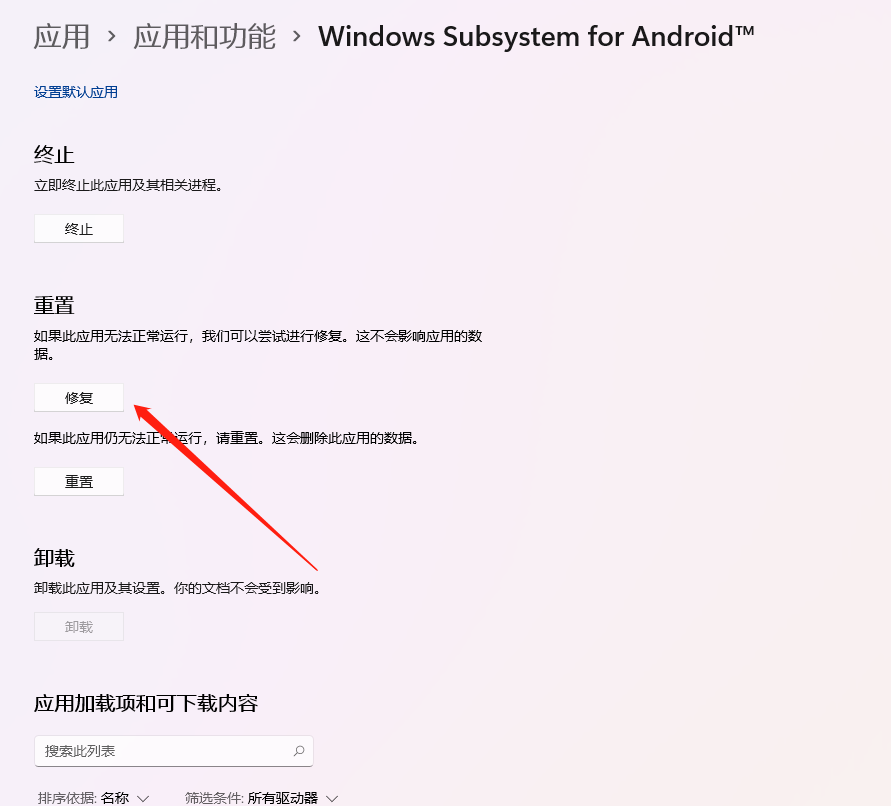The width and height of the screenshot is (891, 806).
Task: Click the 卸载 section heading
Action: 54,558
